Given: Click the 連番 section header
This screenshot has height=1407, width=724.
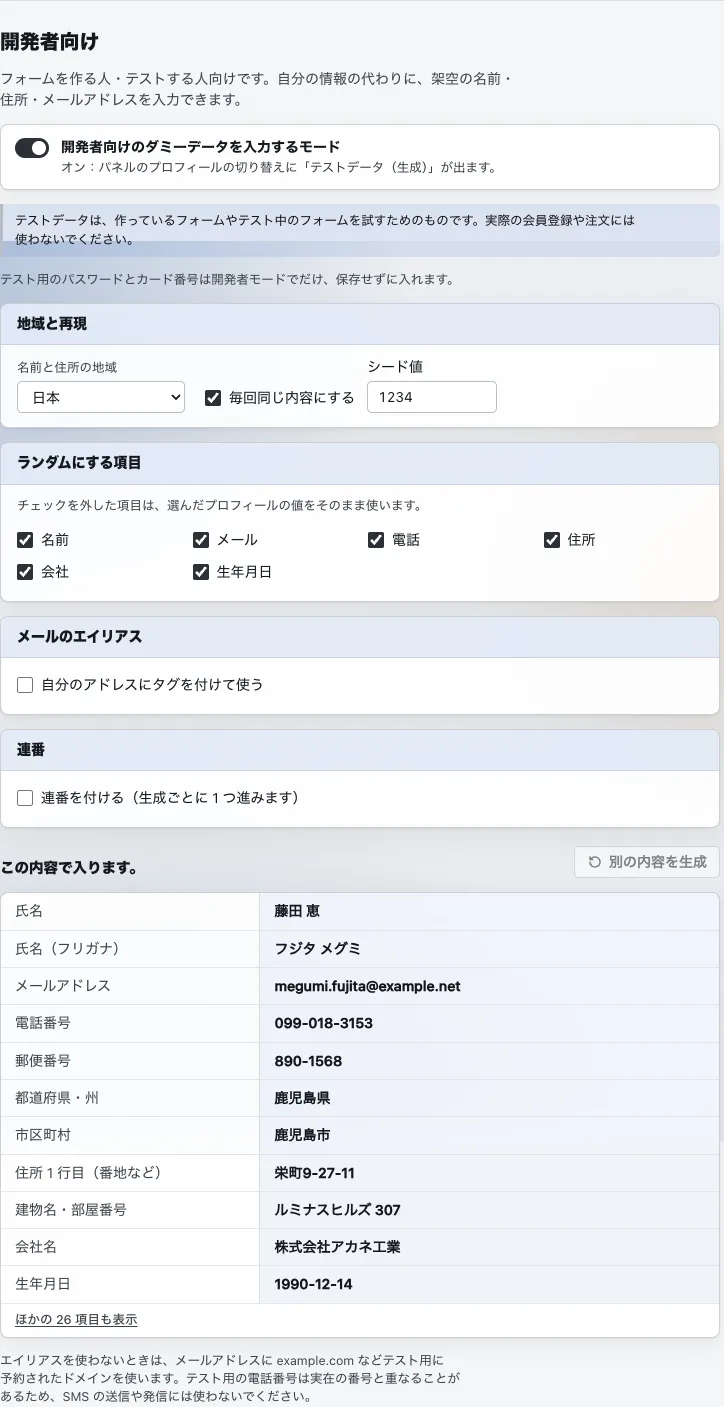Looking at the screenshot, I should click(x=360, y=750).
